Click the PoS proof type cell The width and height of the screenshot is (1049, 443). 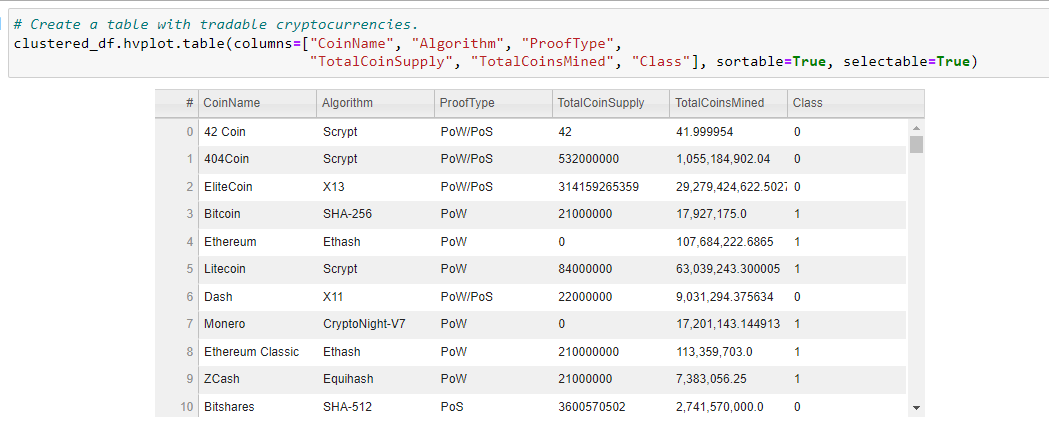click(x=493, y=406)
